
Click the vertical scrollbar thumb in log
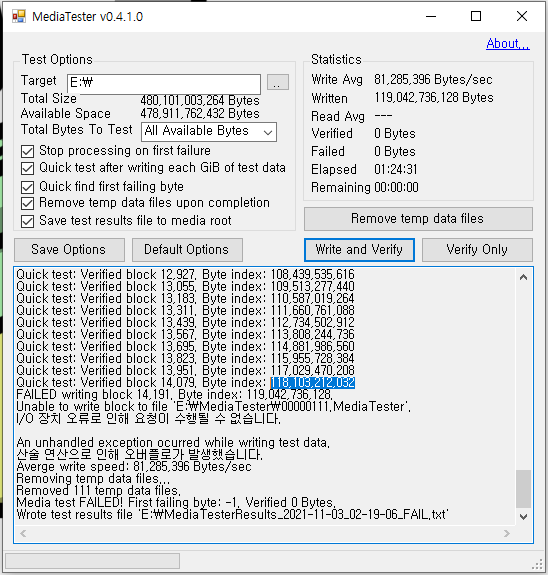pyautogui.click(x=523, y=488)
